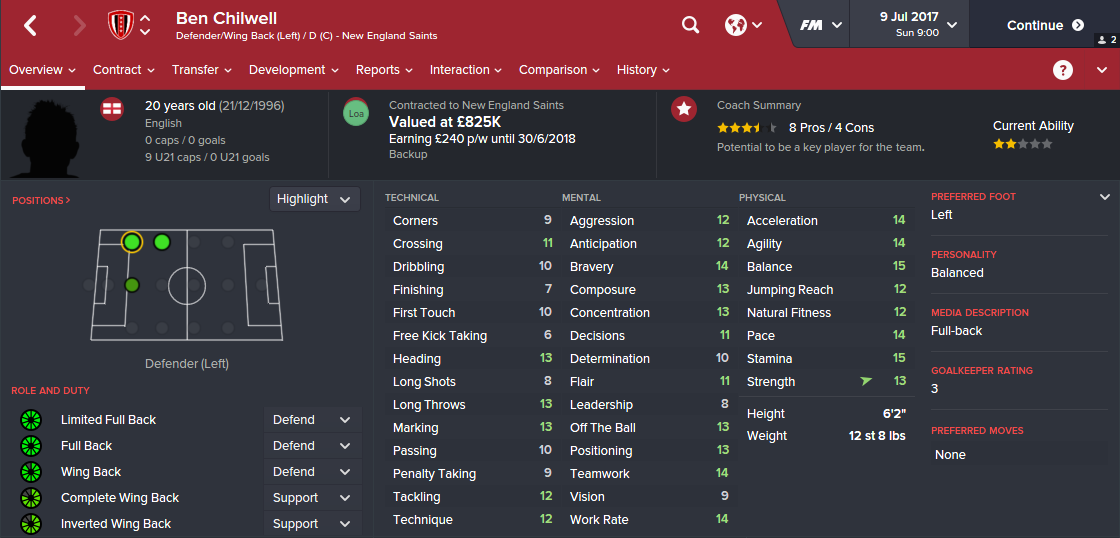Open the search magnifier icon
Viewport: 1120px width, 538px height.
[690, 25]
